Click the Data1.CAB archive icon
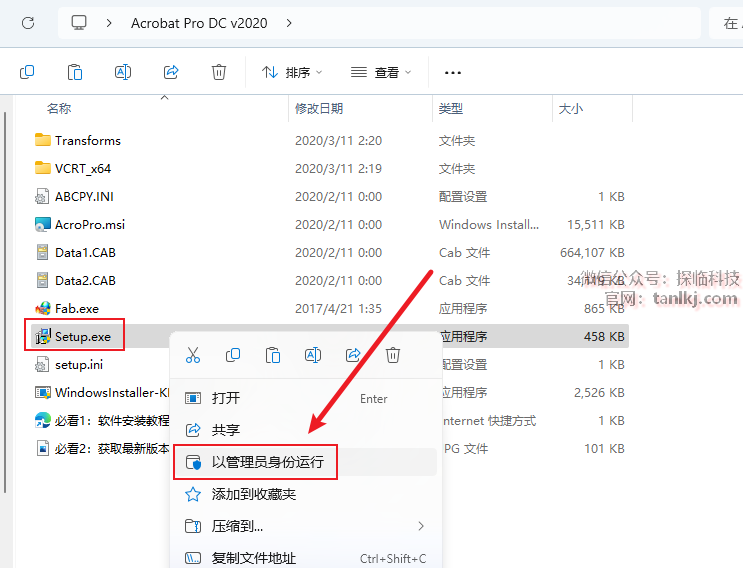 [42, 252]
